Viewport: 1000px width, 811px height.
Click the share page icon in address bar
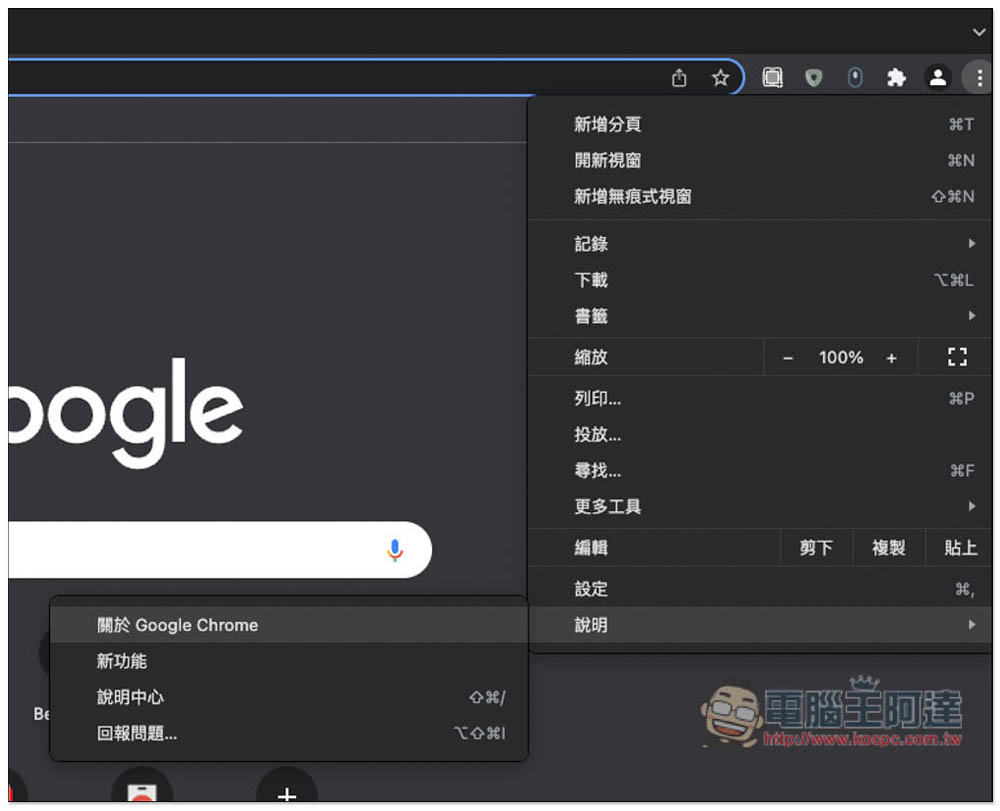coord(679,78)
